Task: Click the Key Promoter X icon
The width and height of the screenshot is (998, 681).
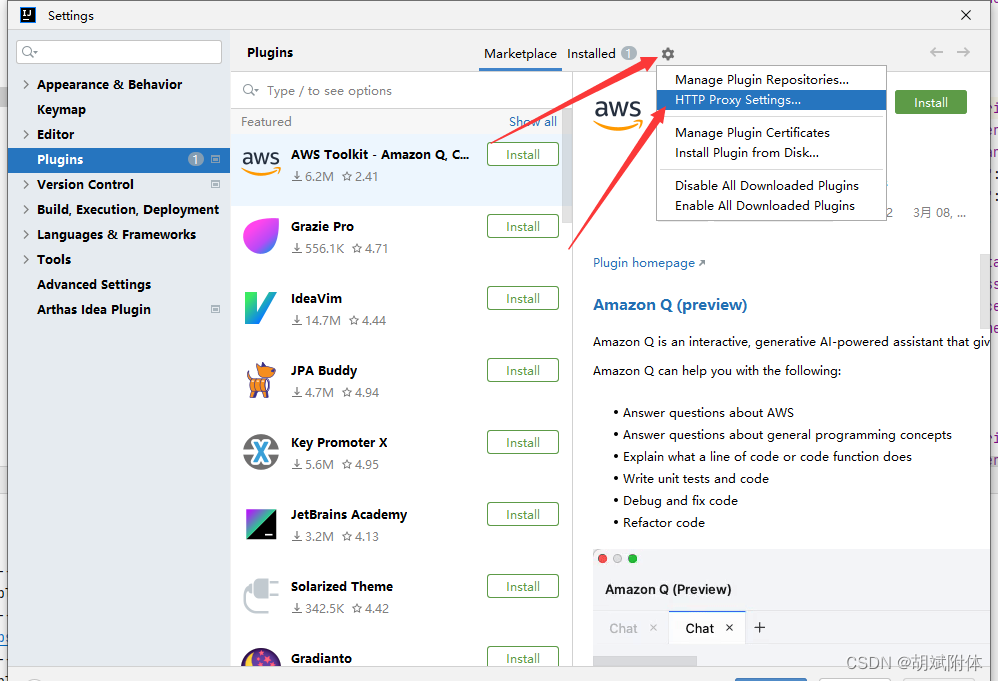Action: tap(261, 452)
